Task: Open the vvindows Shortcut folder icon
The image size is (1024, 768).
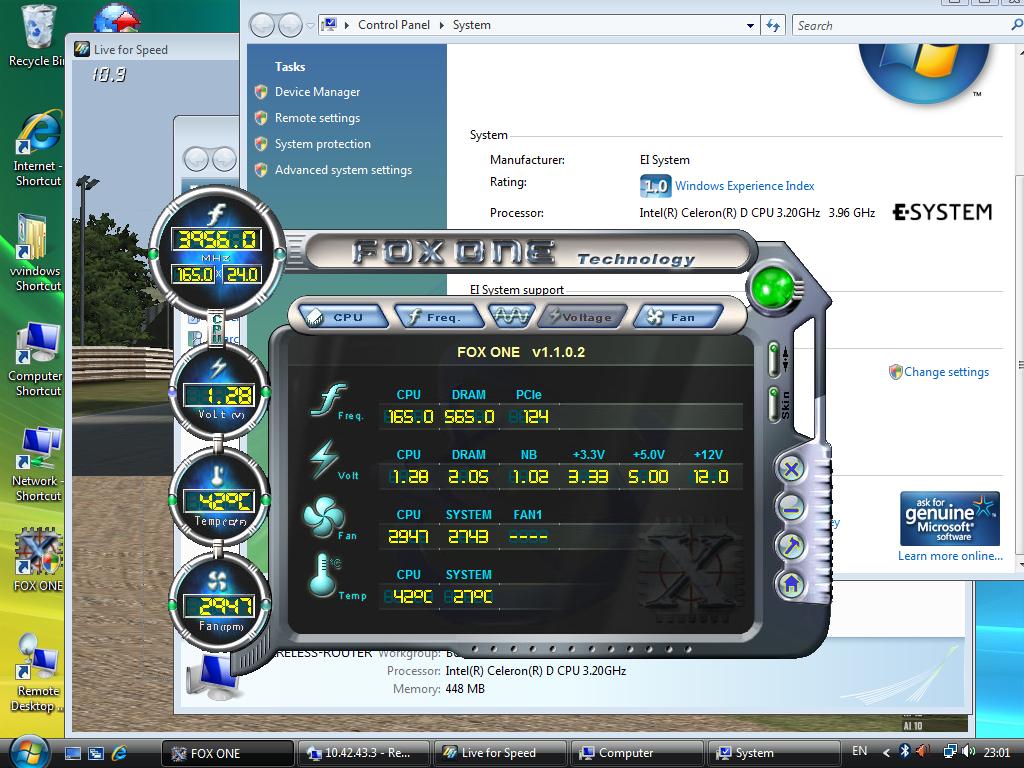Action: [x=36, y=251]
